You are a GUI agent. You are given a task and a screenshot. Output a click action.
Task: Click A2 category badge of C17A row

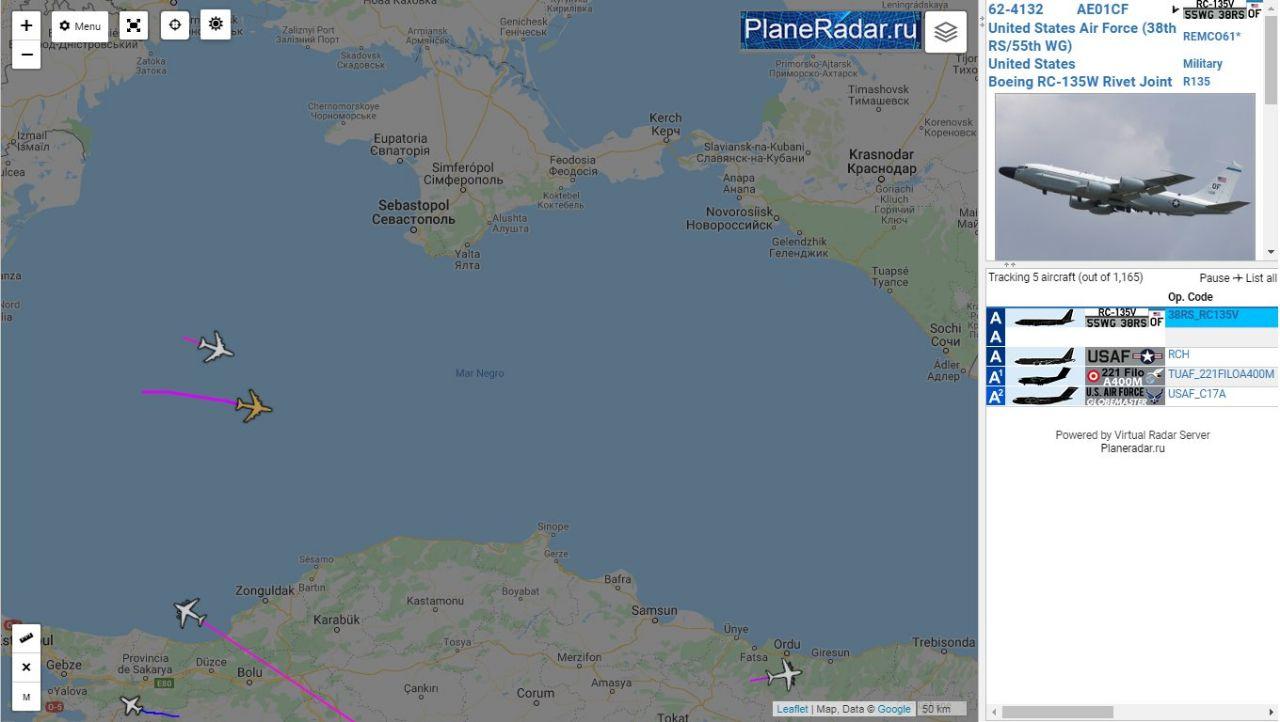point(996,396)
